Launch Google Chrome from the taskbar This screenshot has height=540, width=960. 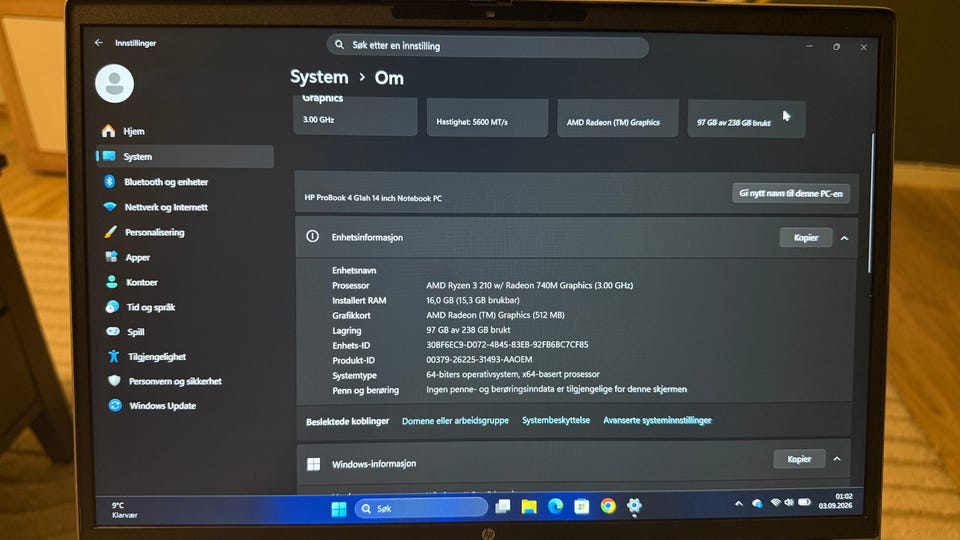(x=608, y=505)
